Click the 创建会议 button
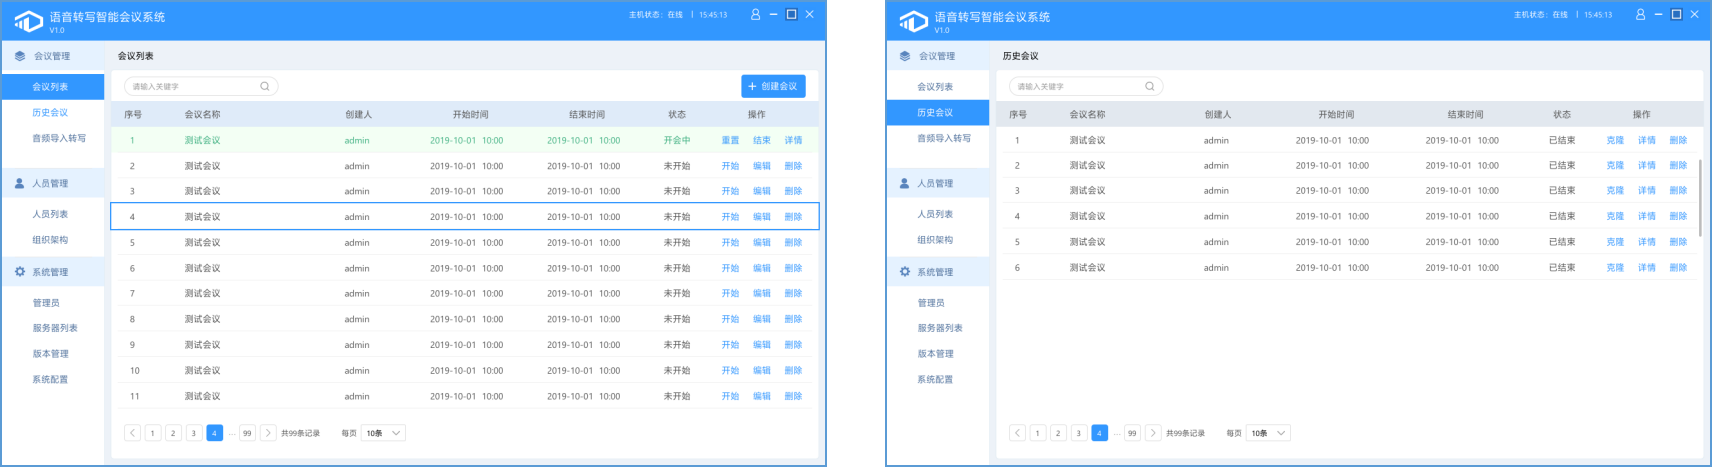This screenshot has height=467, width=1712. point(773,87)
